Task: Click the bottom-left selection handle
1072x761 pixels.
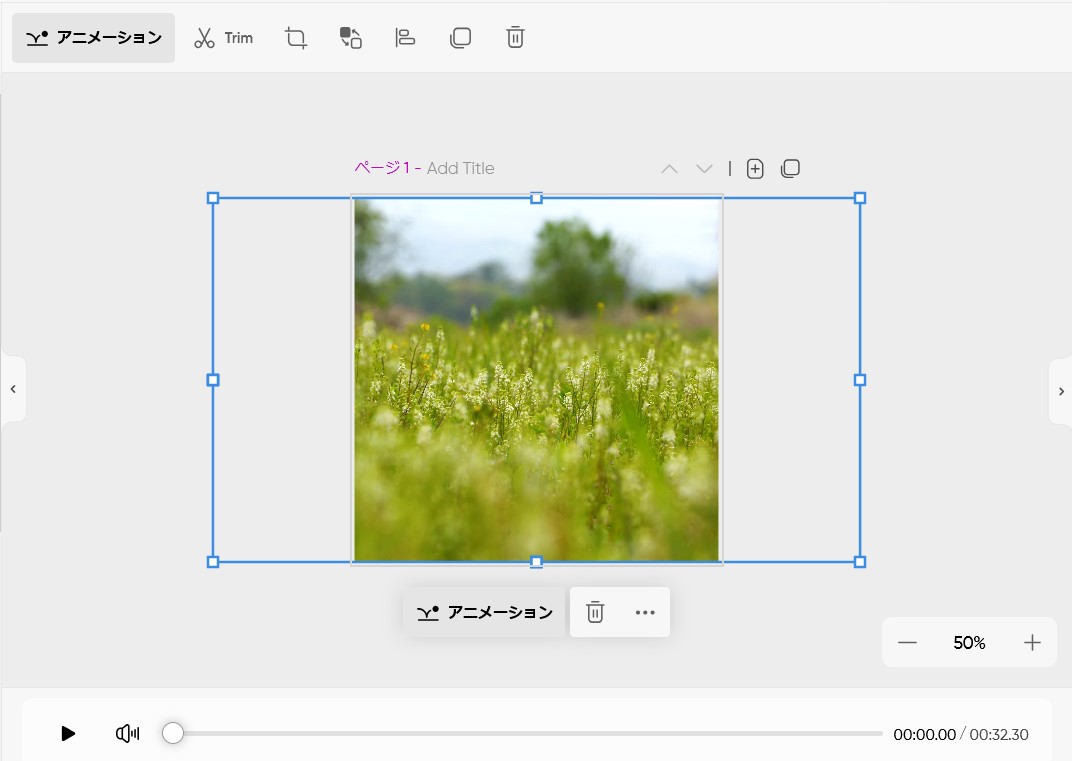Action: pyautogui.click(x=213, y=562)
